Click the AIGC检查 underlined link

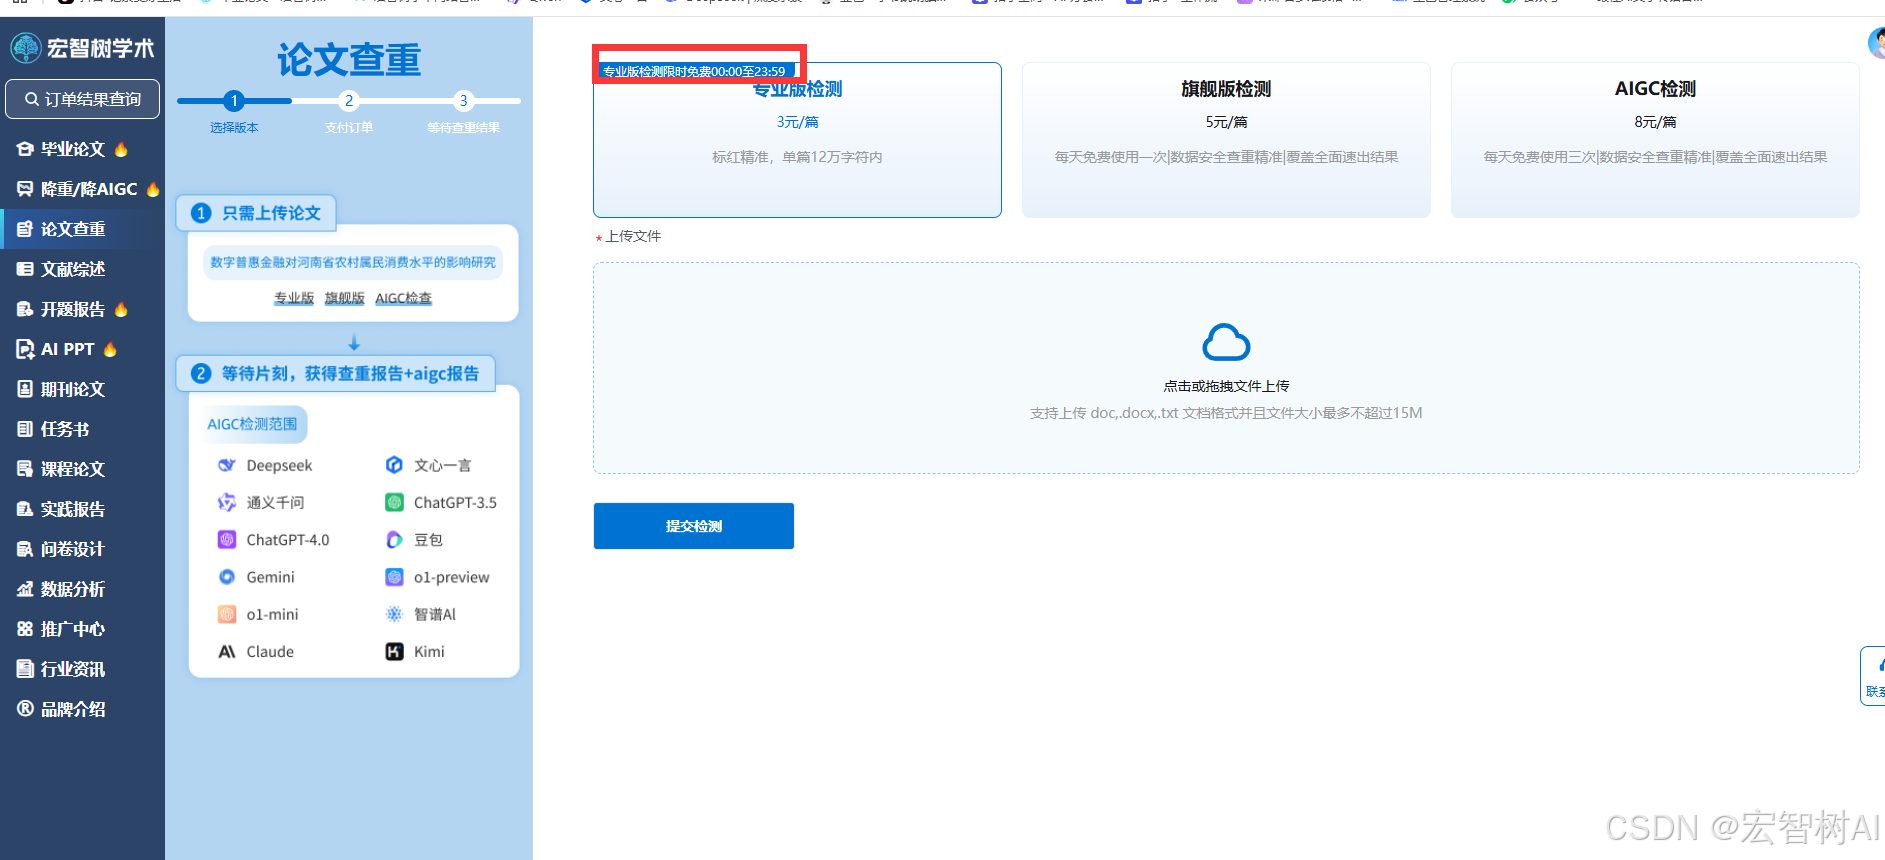pyautogui.click(x=404, y=298)
